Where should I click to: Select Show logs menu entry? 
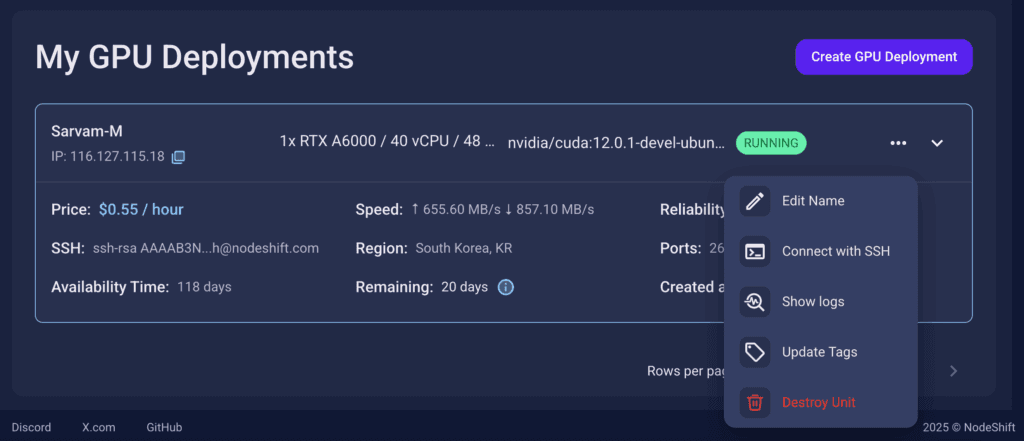[x=813, y=302]
